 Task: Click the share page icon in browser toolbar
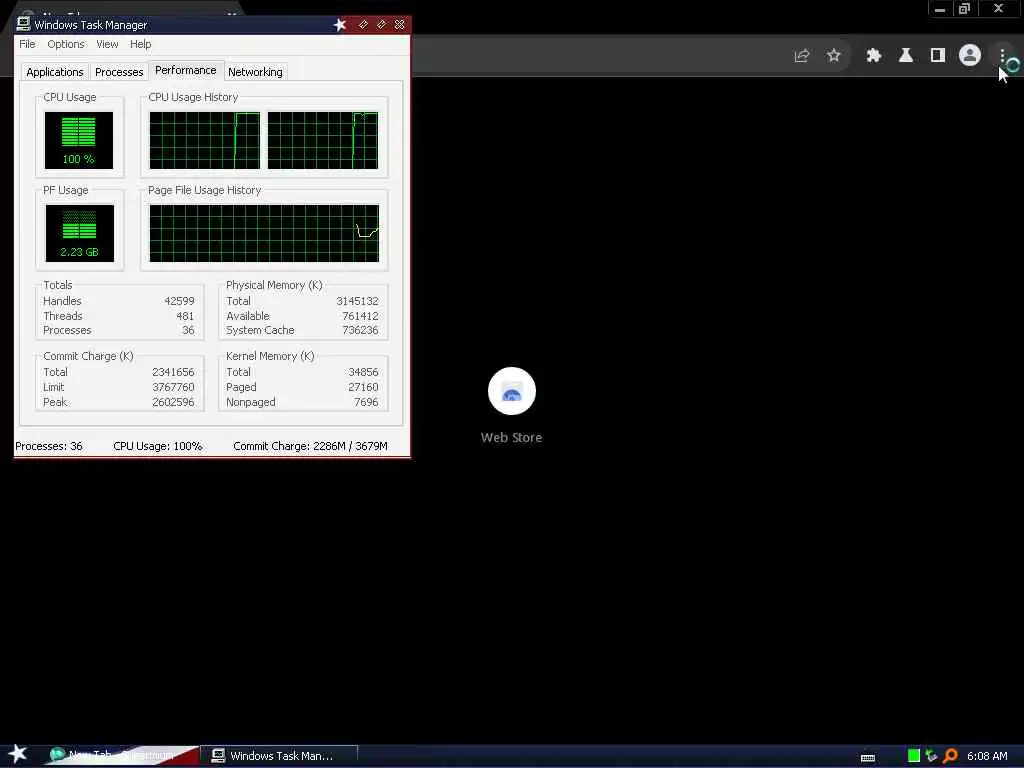[x=801, y=56]
